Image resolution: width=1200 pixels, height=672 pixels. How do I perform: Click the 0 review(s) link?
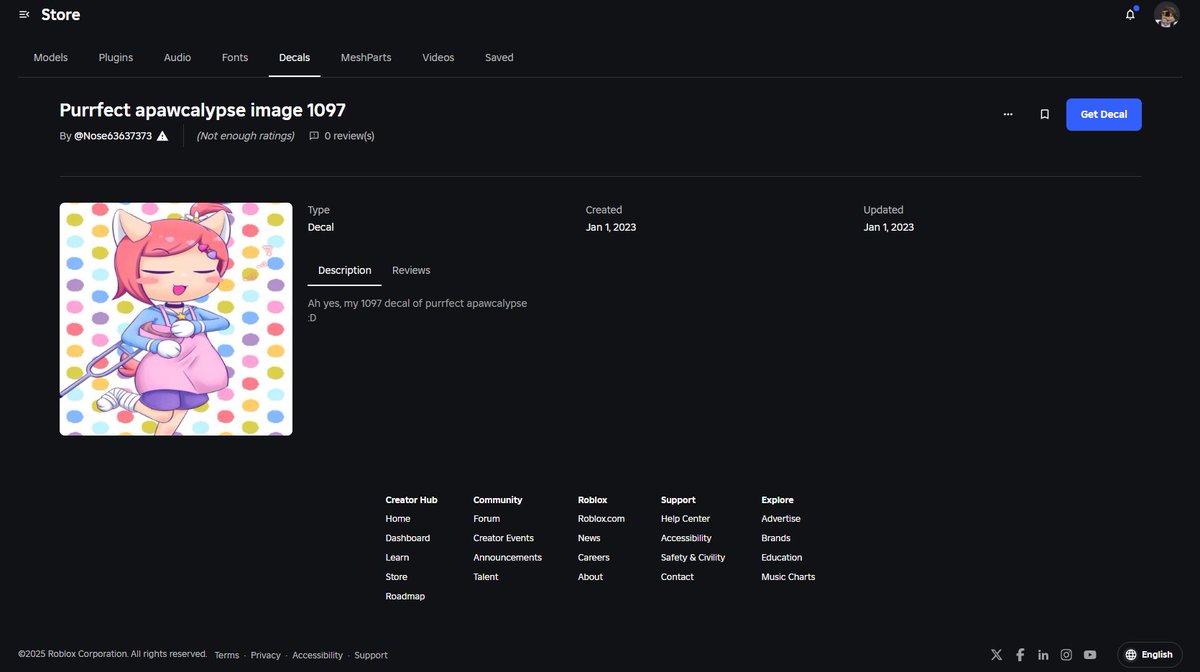coord(349,136)
